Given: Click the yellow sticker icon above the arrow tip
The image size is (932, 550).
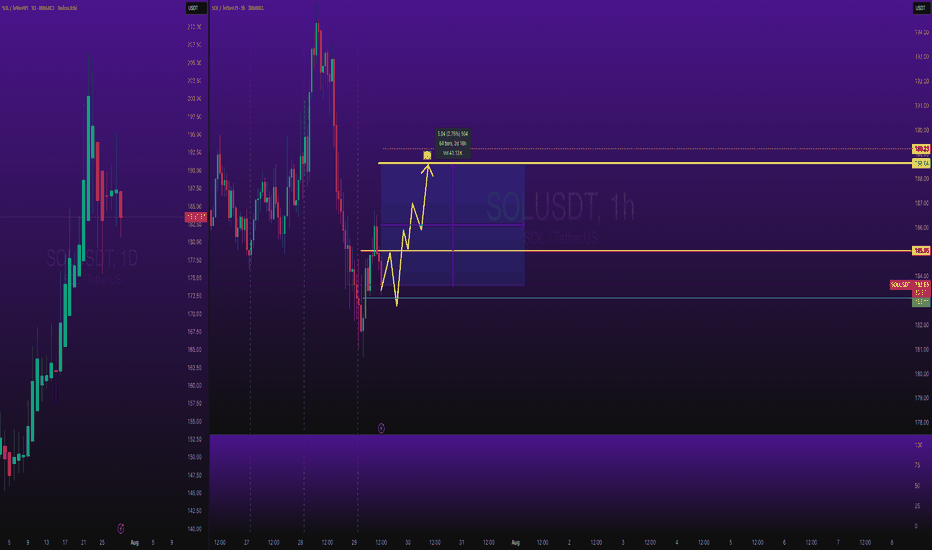Looking at the screenshot, I should point(427,155).
